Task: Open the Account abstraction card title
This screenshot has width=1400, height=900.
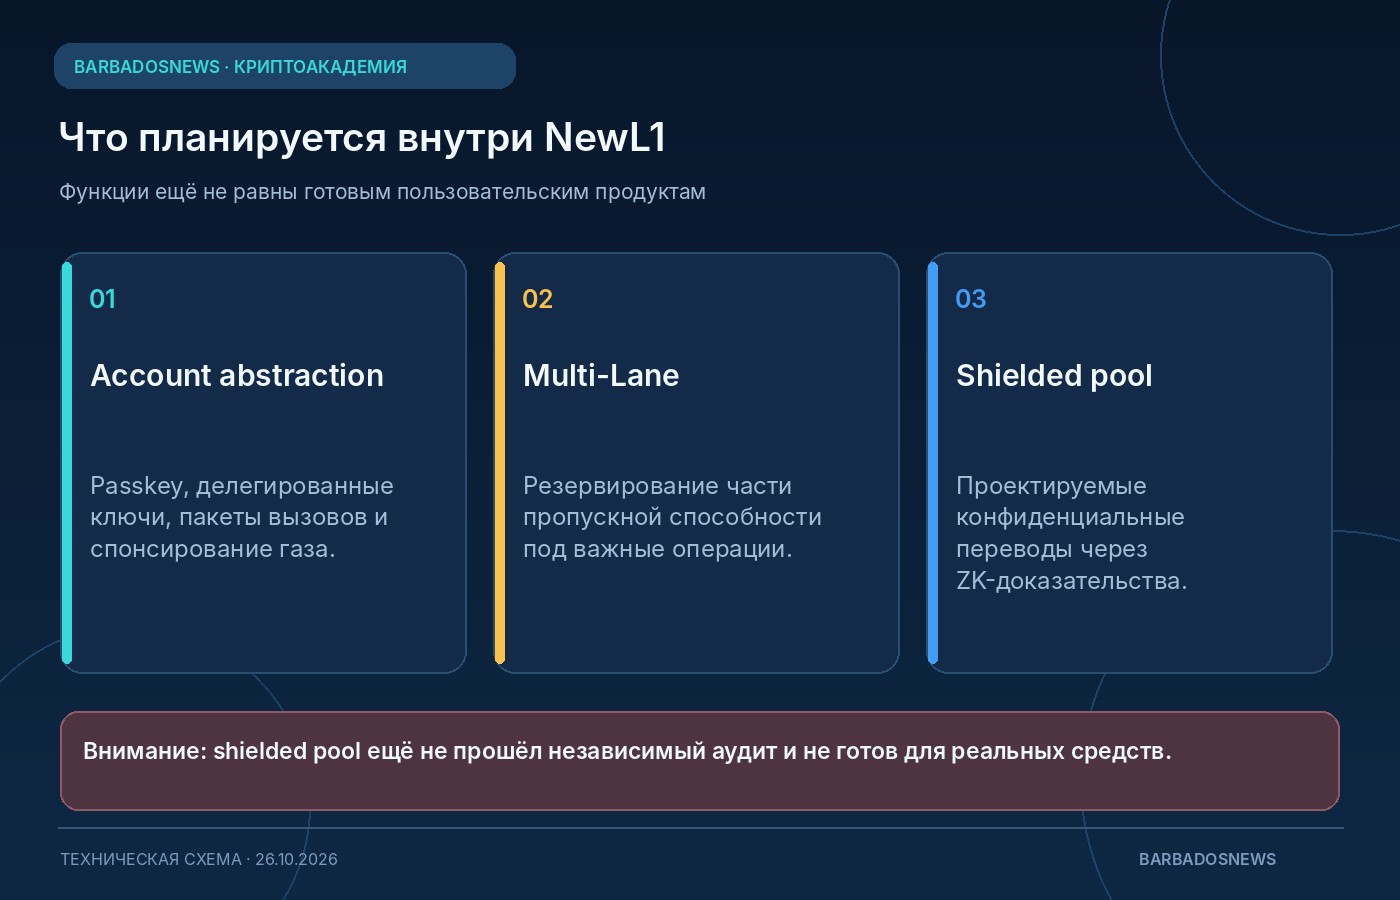Action: [x=237, y=375]
